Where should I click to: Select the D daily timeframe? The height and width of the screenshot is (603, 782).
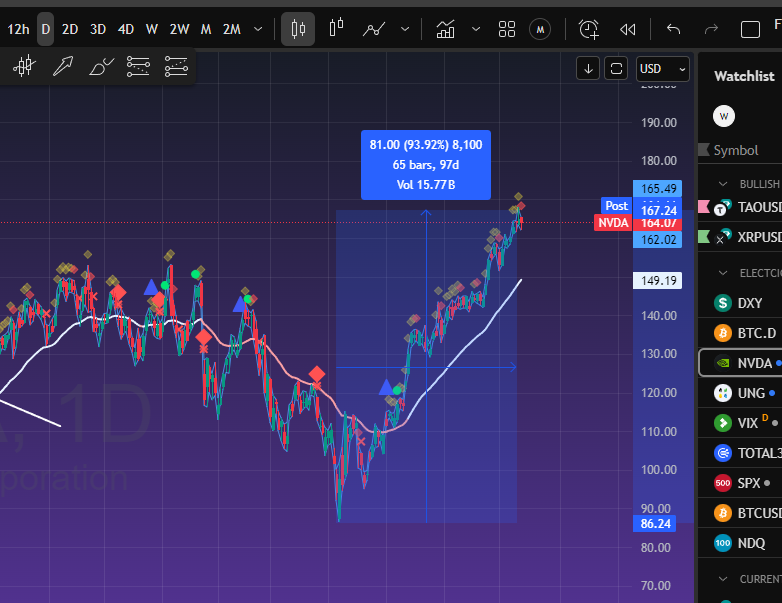pos(45,29)
